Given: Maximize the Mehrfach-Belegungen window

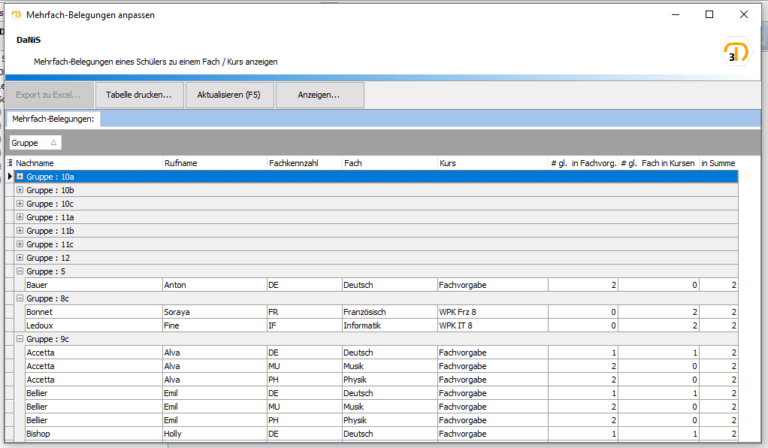Looking at the screenshot, I should (709, 15).
